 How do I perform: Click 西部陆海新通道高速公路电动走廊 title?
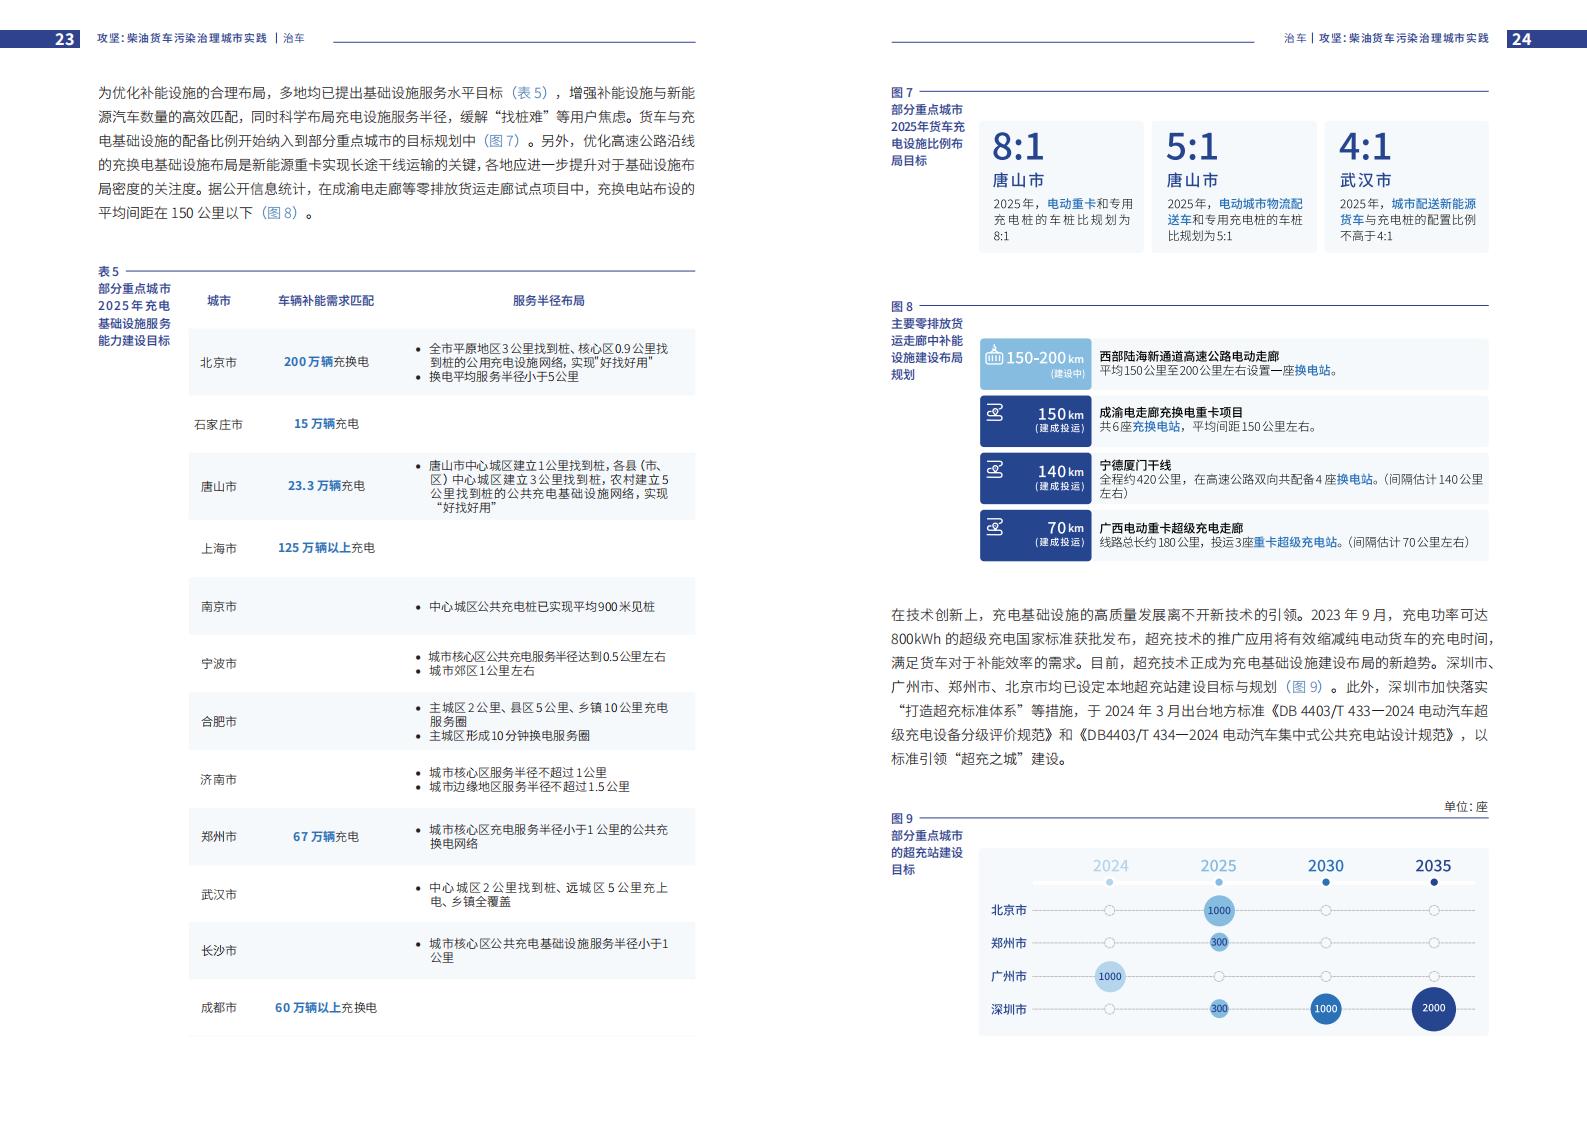[1189, 356]
